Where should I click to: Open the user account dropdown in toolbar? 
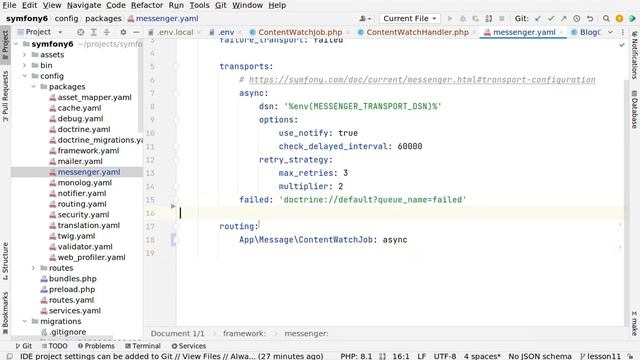coord(365,18)
